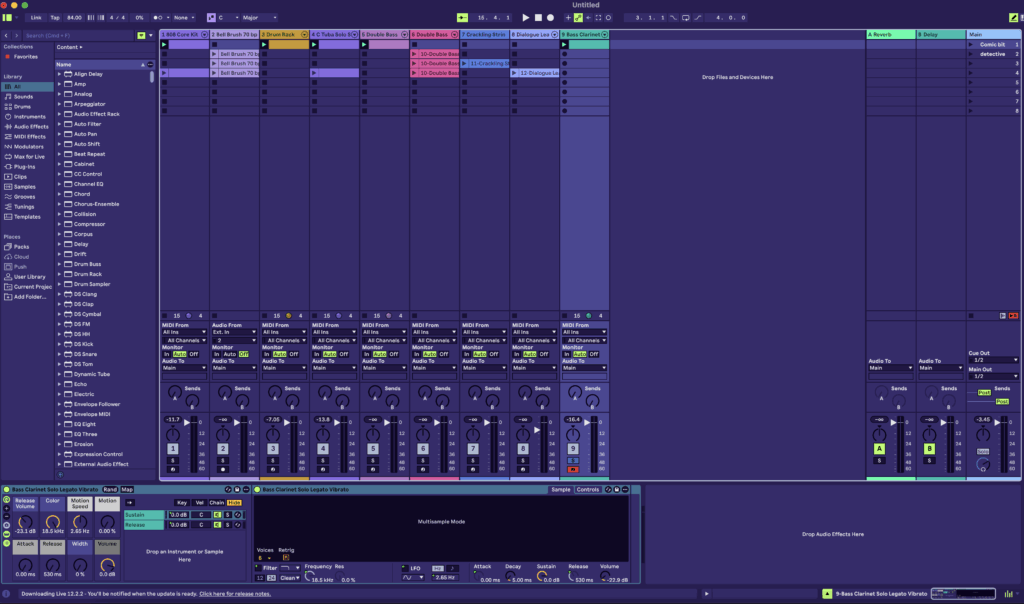Open the Chain tab in instrument rack
This screenshot has height=604, width=1024.
point(216,502)
